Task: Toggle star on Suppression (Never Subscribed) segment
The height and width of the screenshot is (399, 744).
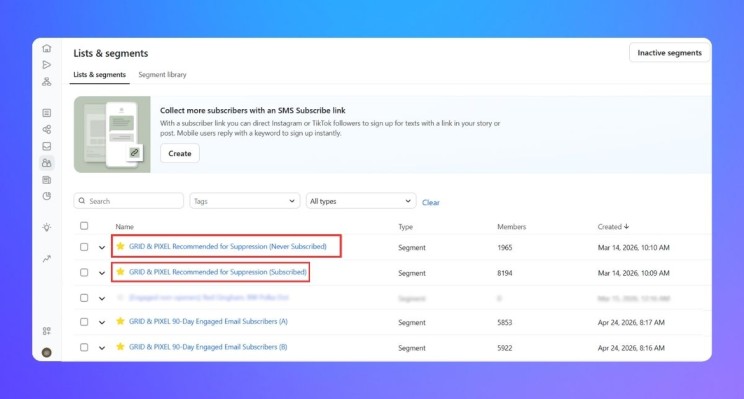Action: pos(121,246)
